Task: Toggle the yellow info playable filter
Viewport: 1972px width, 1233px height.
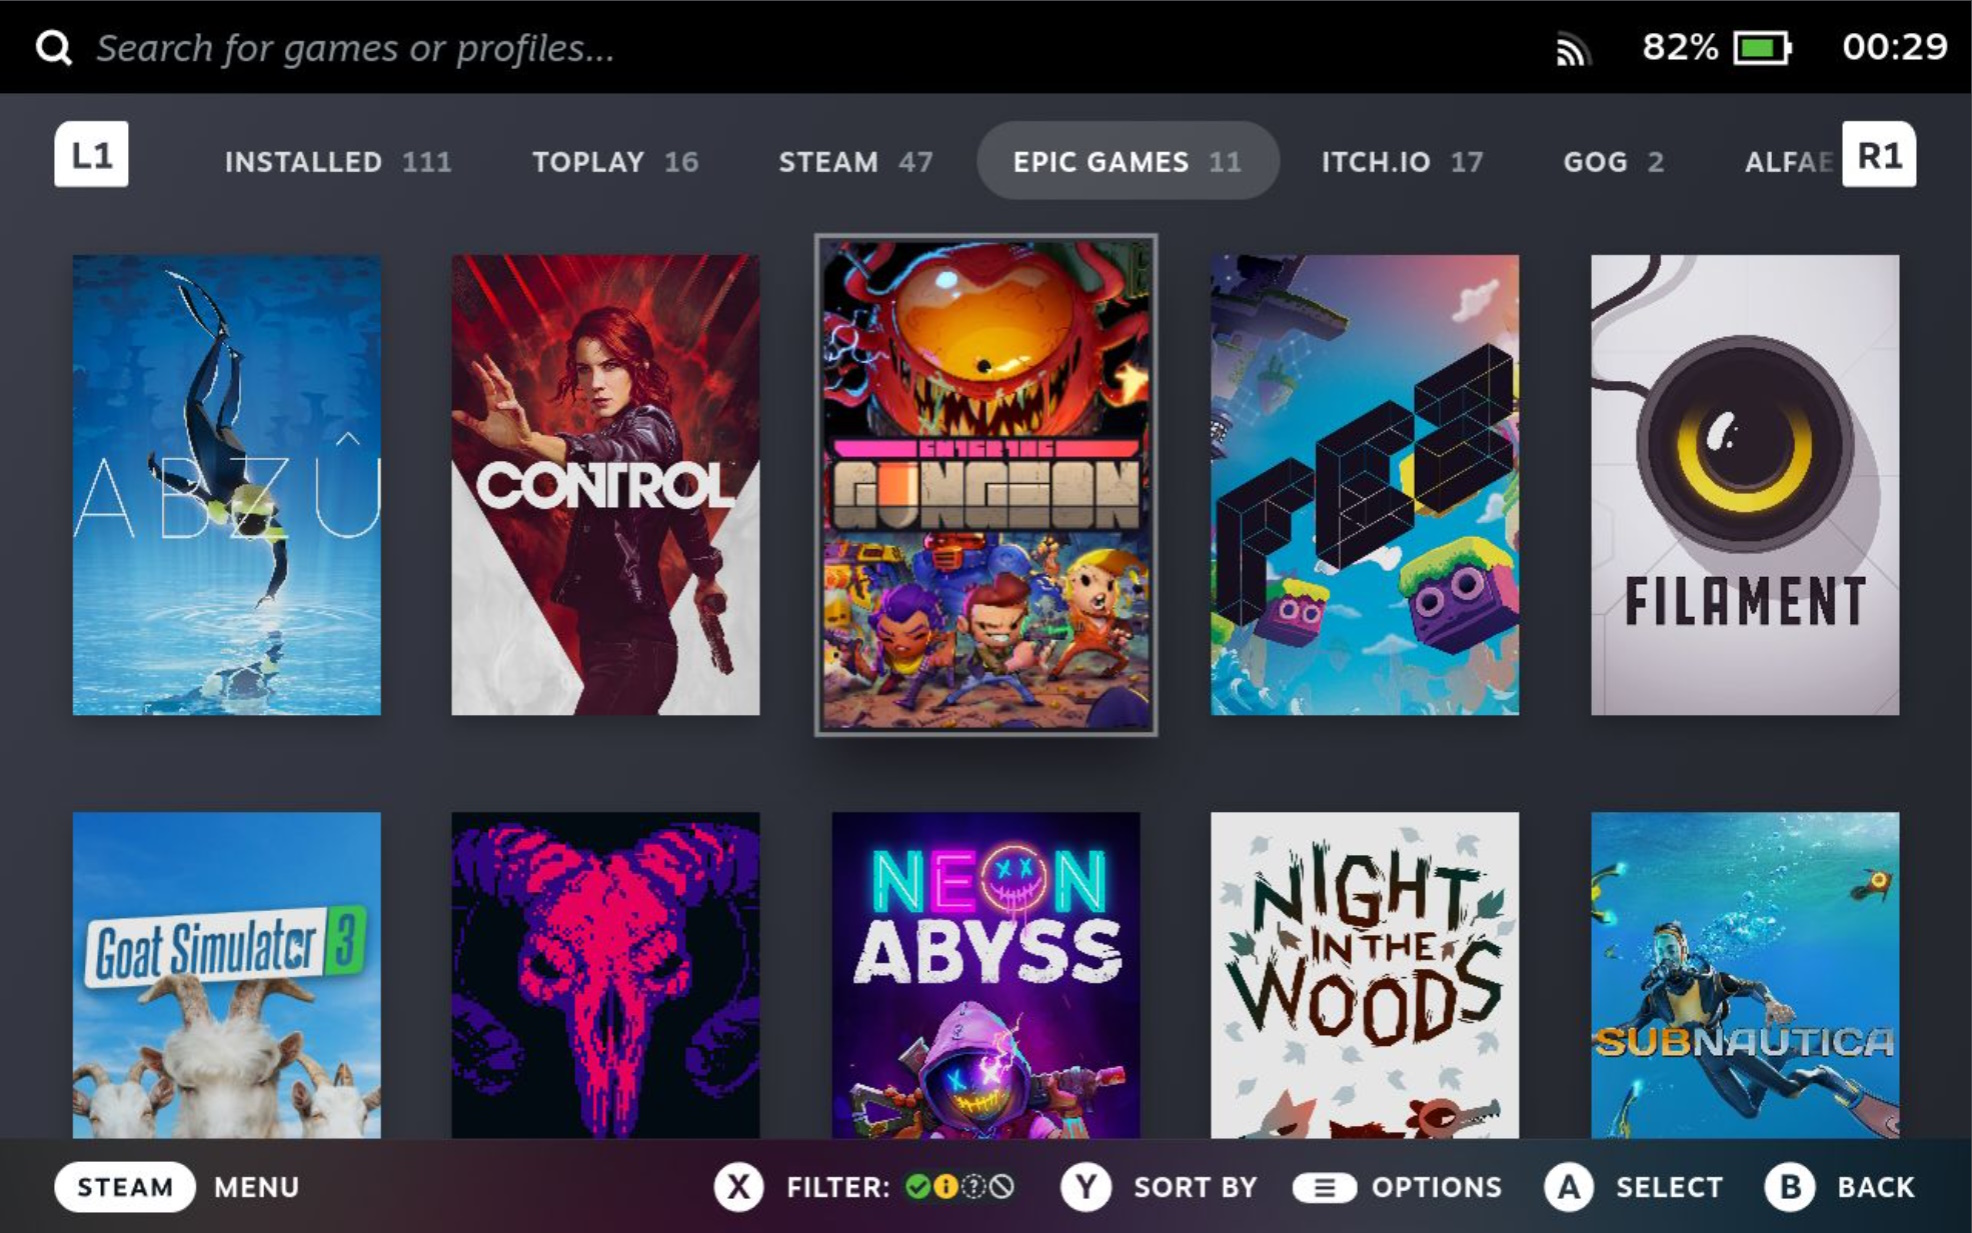Action: (x=945, y=1187)
